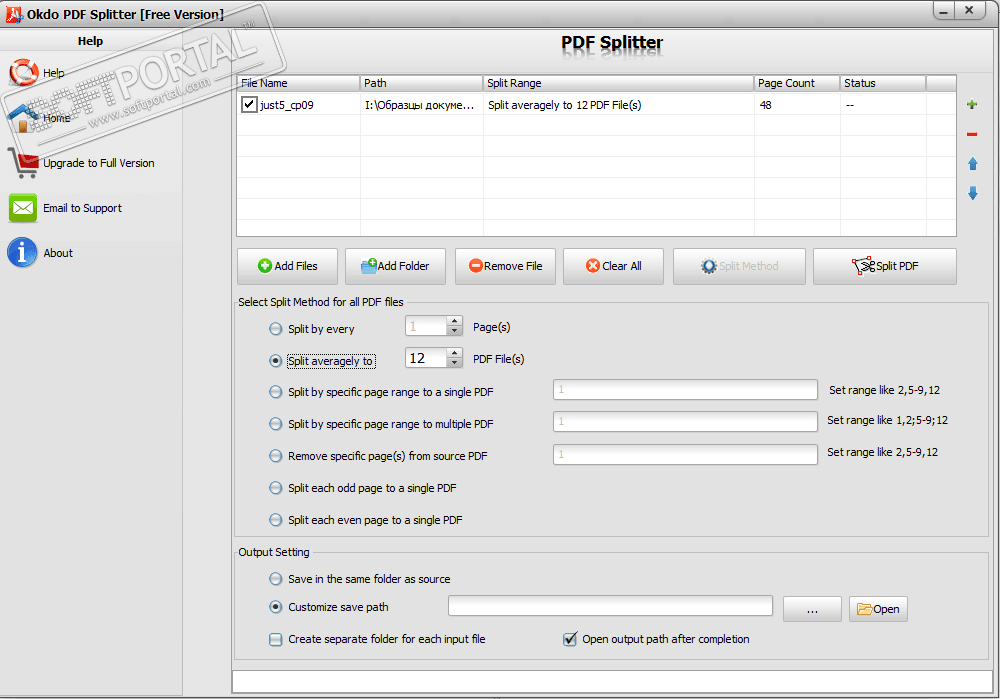Click the PDF File(s) number field showing 12
The width and height of the screenshot is (1000, 699).
(x=426, y=358)
